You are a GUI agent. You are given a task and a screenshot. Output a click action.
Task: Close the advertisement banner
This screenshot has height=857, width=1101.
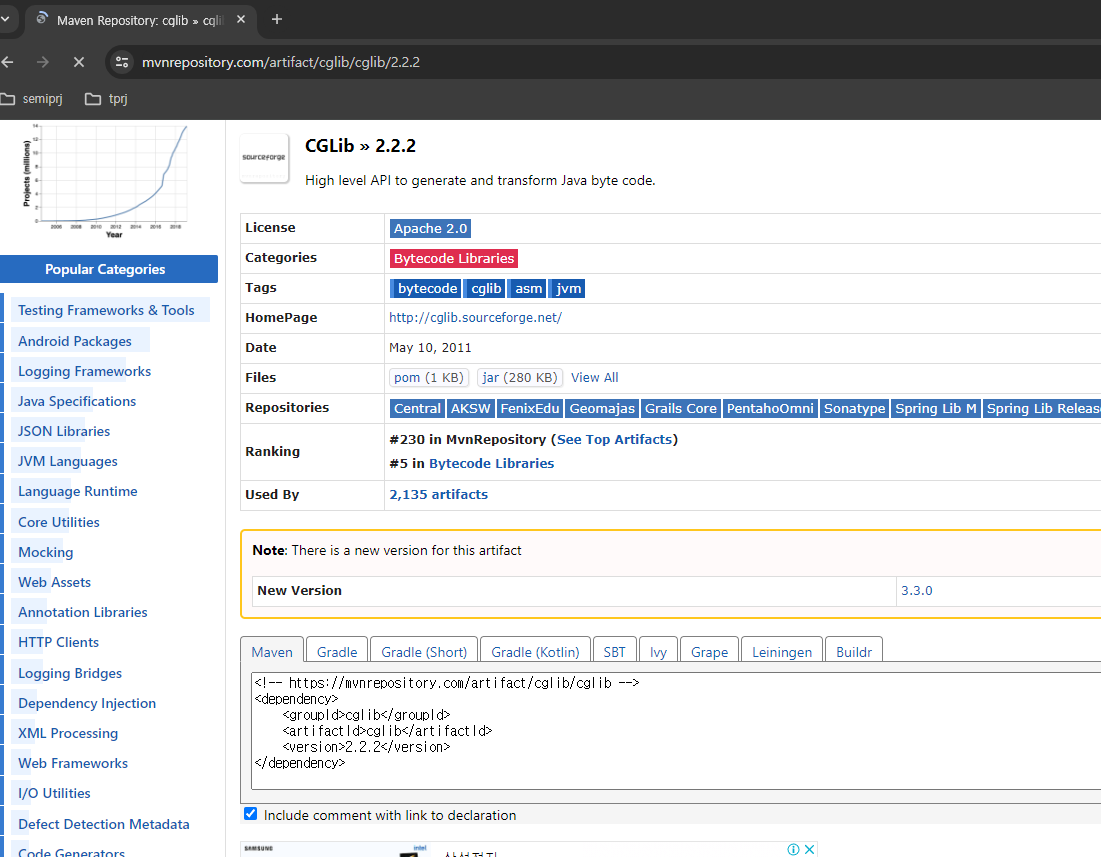pyautogui.click(x=810, y=849)
